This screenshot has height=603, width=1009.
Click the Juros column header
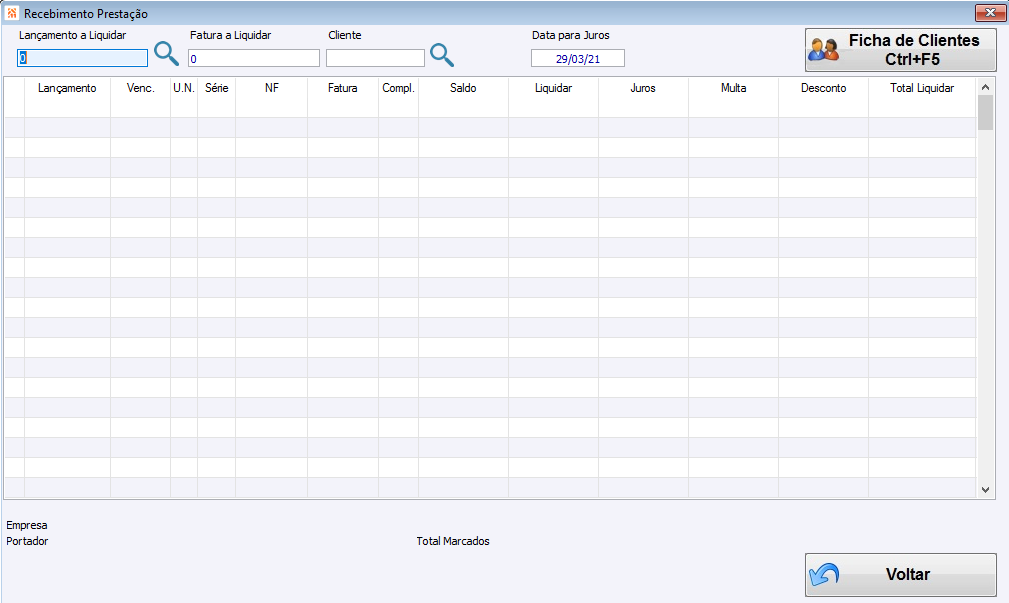[x=643, y=88]
